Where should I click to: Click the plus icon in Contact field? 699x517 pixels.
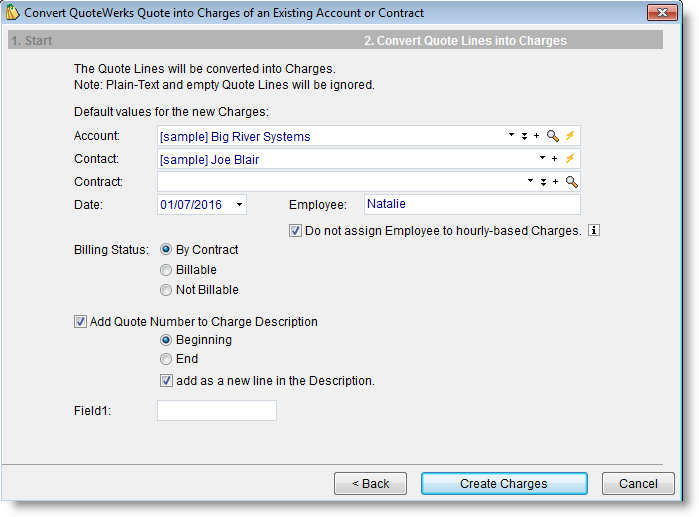click(x=554, y=159)
